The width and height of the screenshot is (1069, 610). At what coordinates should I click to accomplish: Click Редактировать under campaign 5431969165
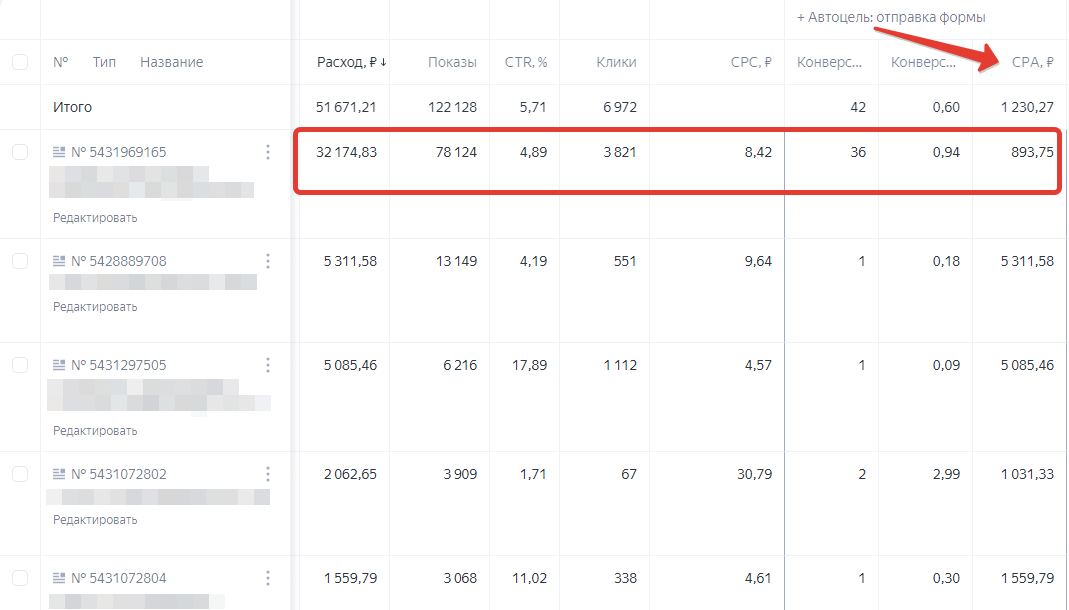pos(95,217)
